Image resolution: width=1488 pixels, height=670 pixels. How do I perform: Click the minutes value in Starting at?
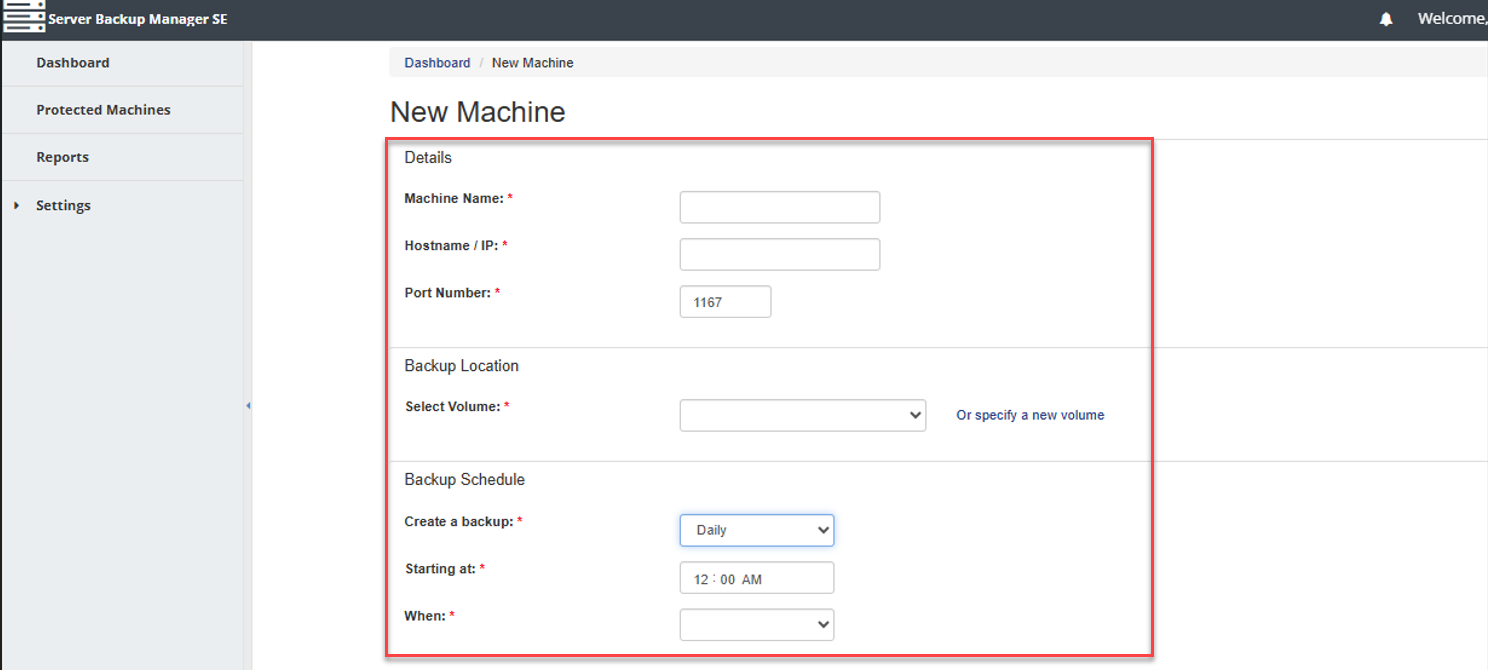pyautogui.click(x=727, y=579)
